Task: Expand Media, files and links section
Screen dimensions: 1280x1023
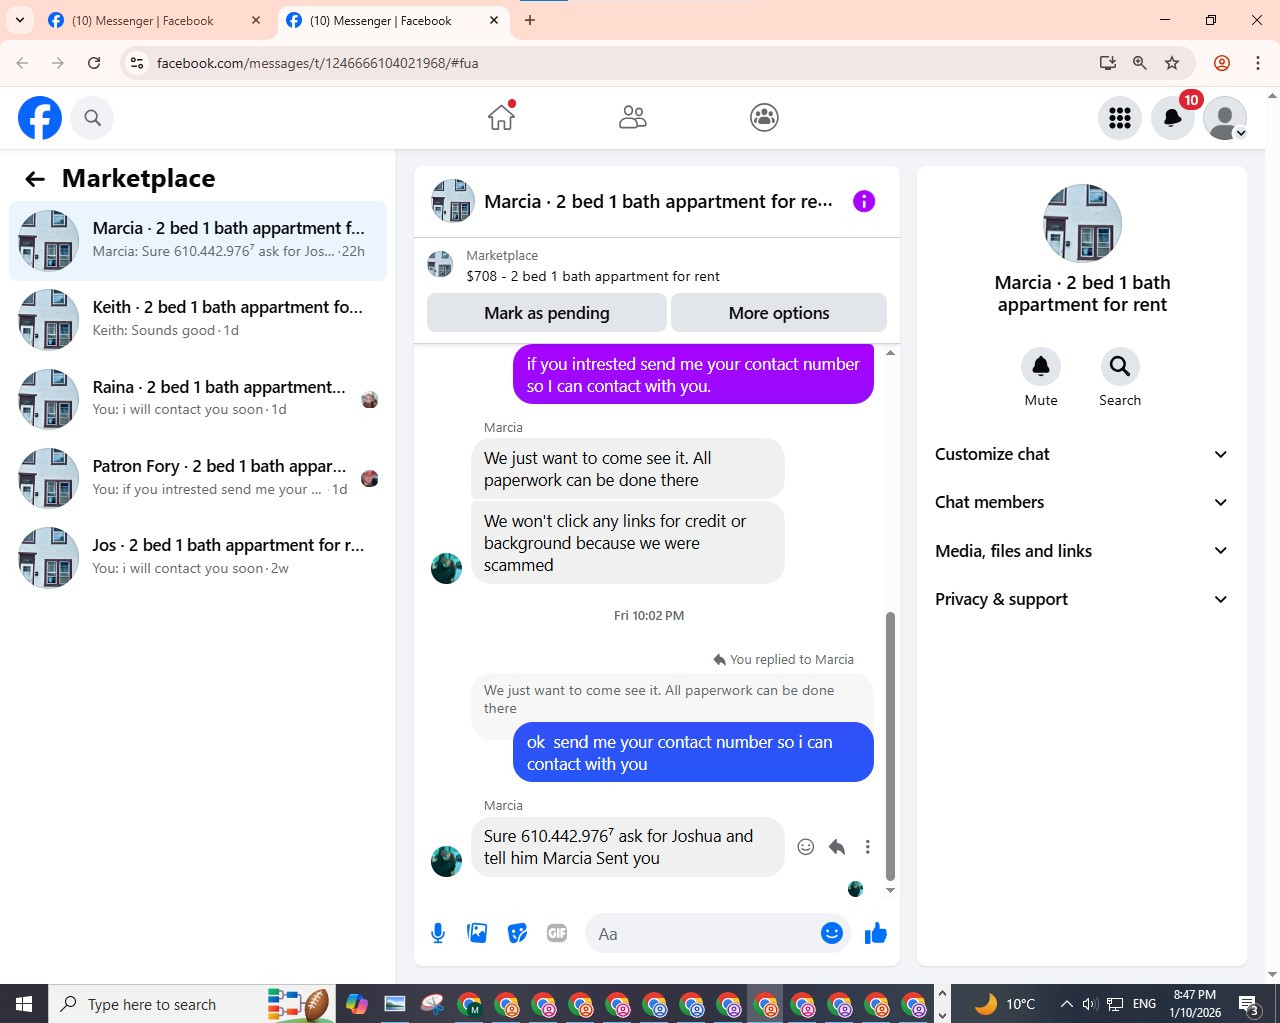Action: (x=1082, y=551)
